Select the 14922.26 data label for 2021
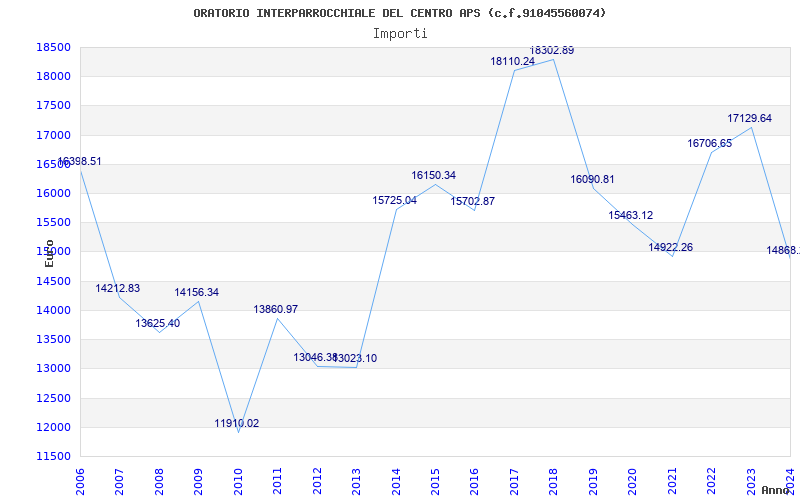The height and width of the screenshot is (500, 800). [x=670, y=247]
